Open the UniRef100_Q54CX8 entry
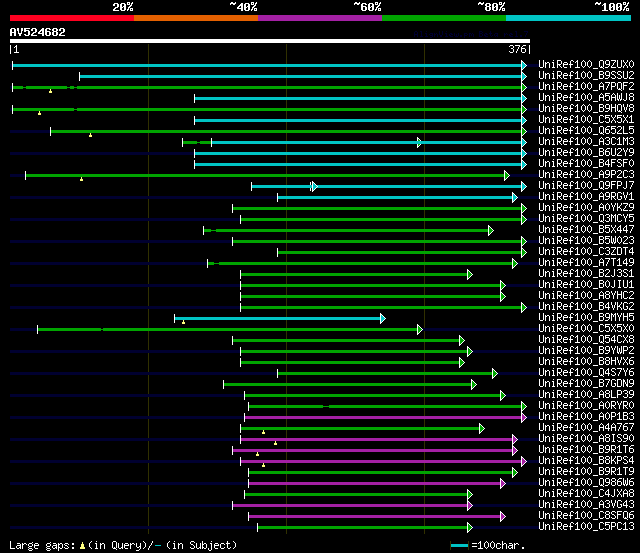This screenshot has width=640, height=553. [586, 340]
